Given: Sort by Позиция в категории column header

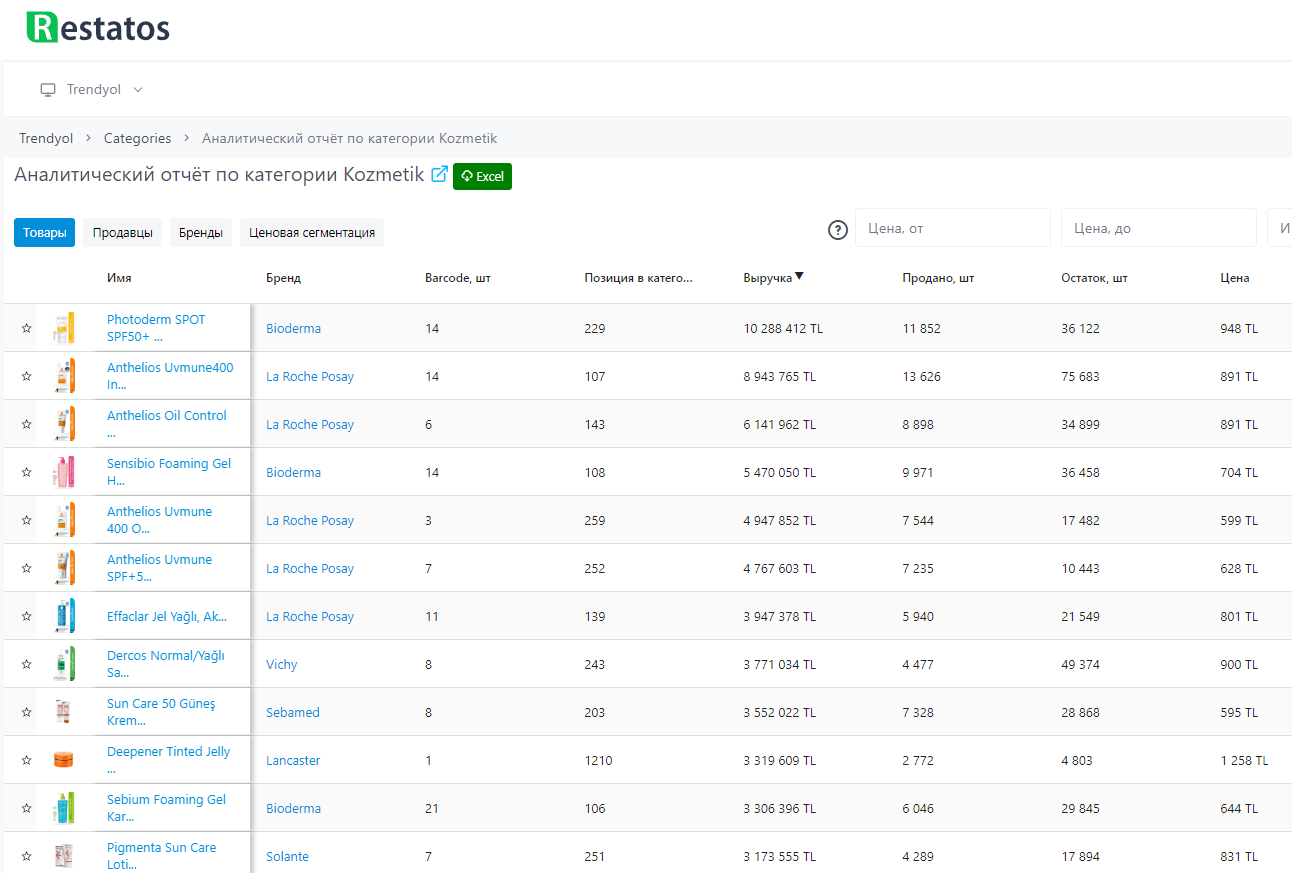Looking at the screenshot, I should point(638,278).
